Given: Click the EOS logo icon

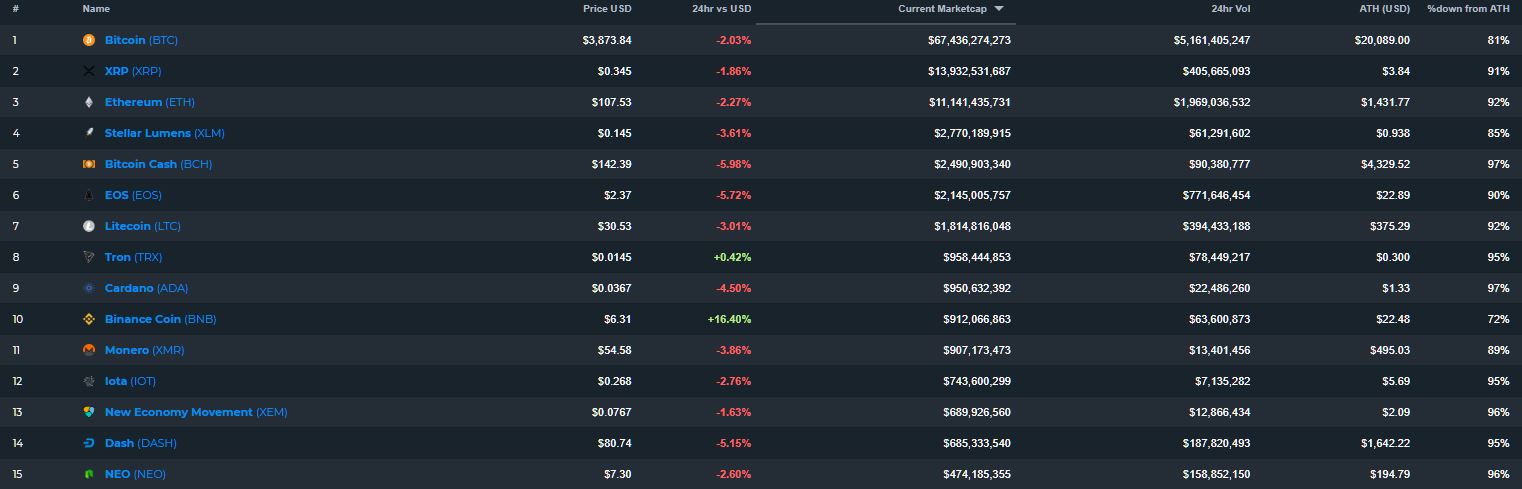Looking at the screenshot, I should (88, 195).
